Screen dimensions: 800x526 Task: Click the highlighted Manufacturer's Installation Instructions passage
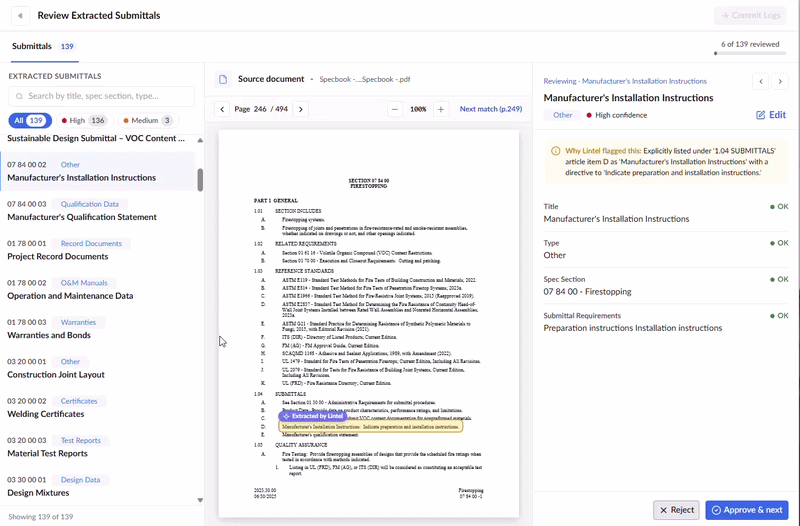click(371, 427)
